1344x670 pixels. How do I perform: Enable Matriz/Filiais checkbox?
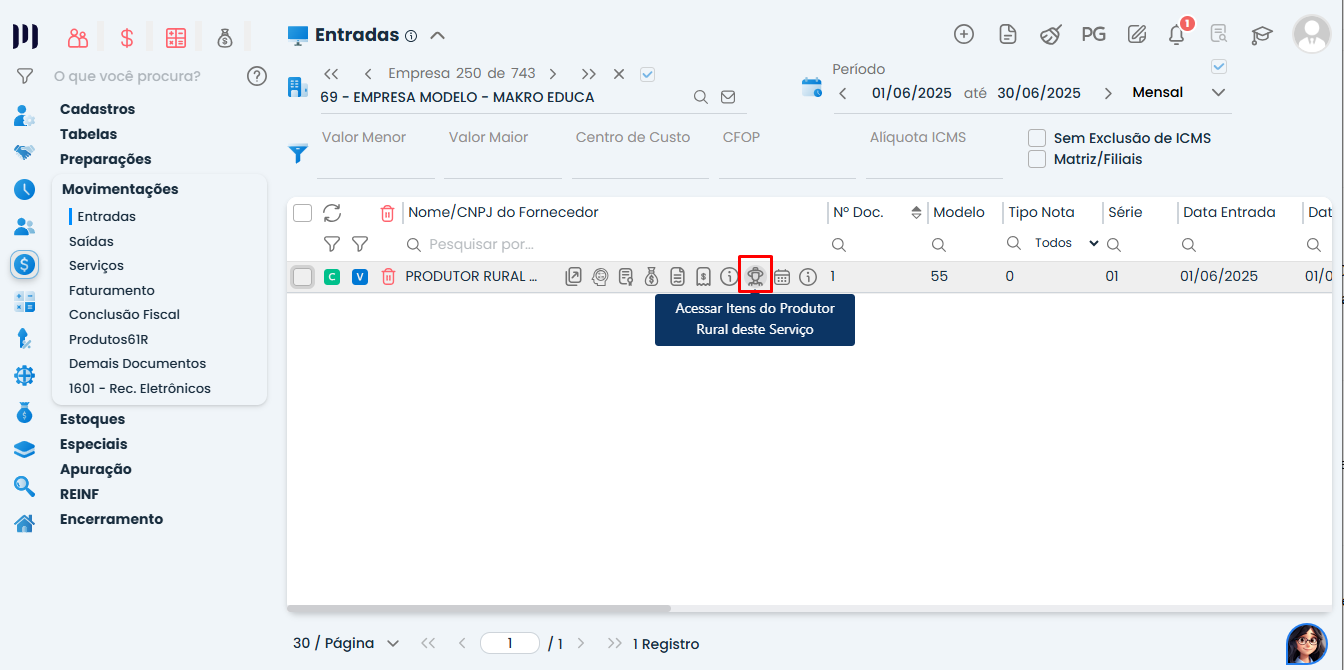pos(1037,158)
